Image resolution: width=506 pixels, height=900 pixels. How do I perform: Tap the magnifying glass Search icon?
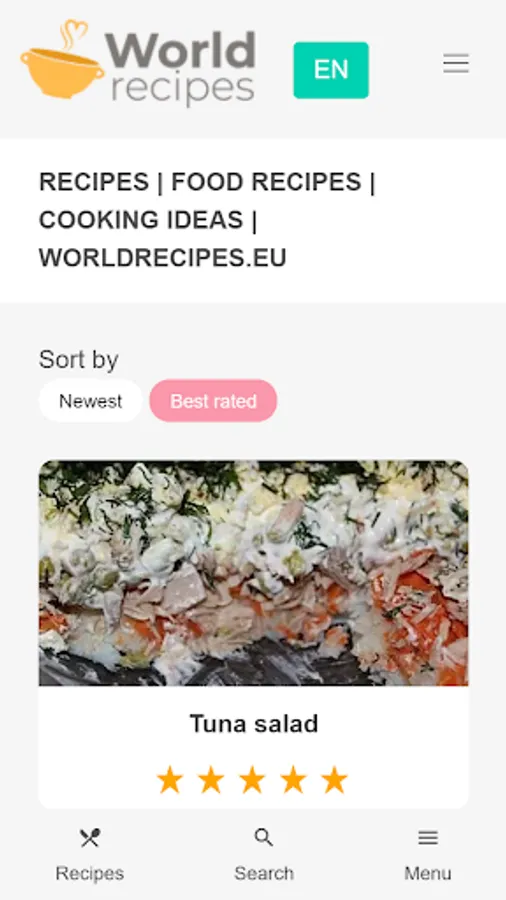pyautogui.click(x=264, y=837)
